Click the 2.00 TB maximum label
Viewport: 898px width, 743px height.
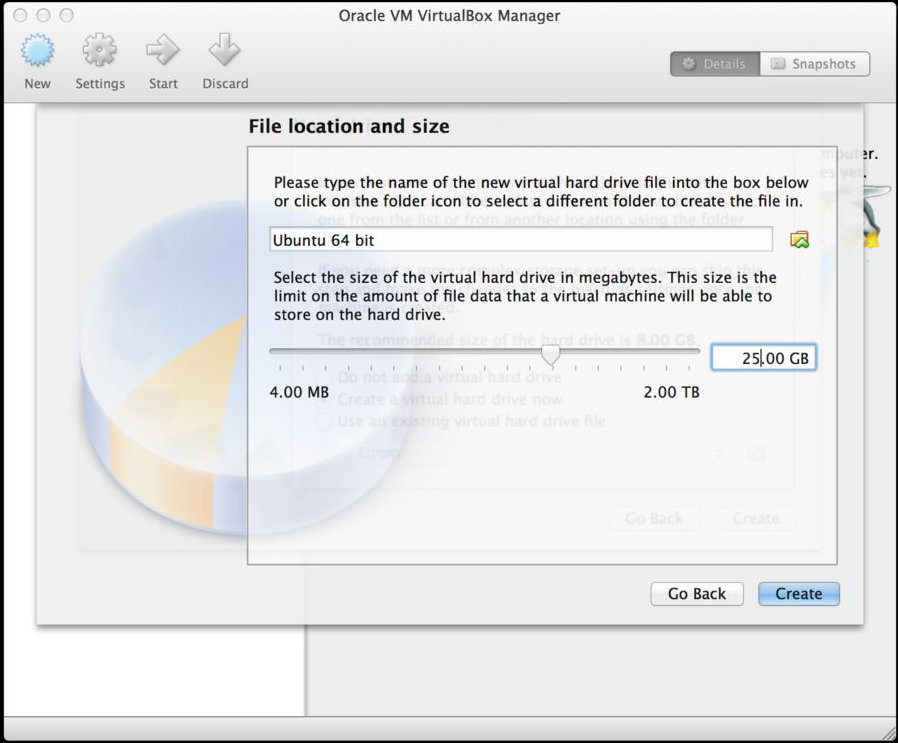pos(671,392)
